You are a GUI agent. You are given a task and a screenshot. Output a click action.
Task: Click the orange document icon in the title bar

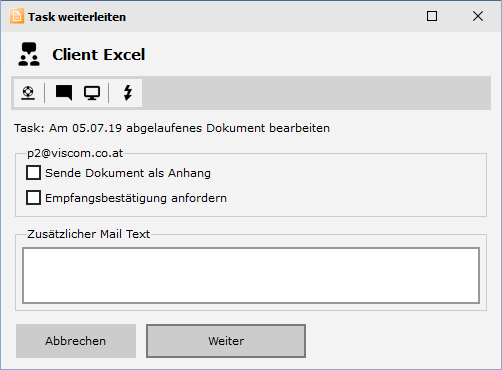pos(17,16)
